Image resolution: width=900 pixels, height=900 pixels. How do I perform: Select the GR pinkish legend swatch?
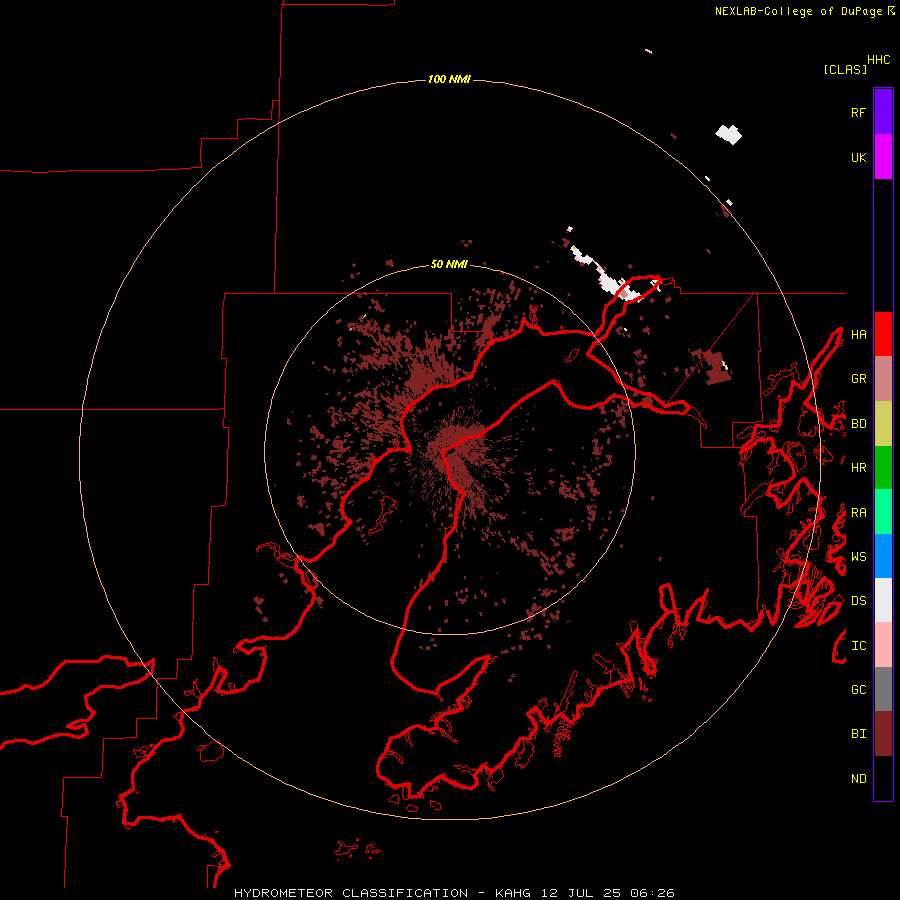[x=883, y=379]
